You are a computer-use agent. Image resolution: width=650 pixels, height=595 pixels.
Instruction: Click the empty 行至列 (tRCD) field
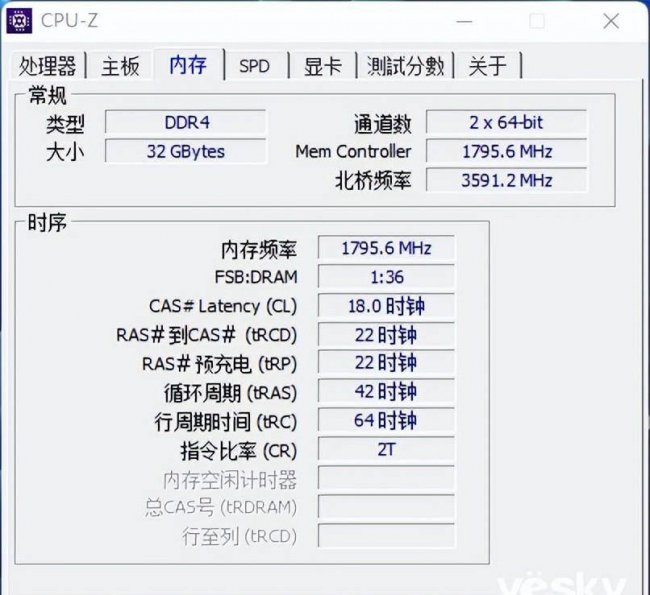click(x=386, y=536)
